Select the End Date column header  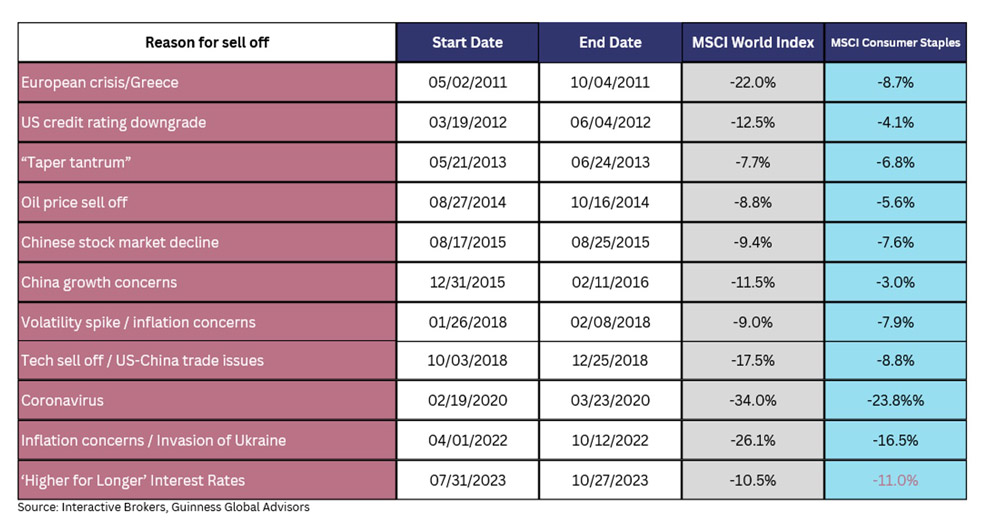point(610,43)
